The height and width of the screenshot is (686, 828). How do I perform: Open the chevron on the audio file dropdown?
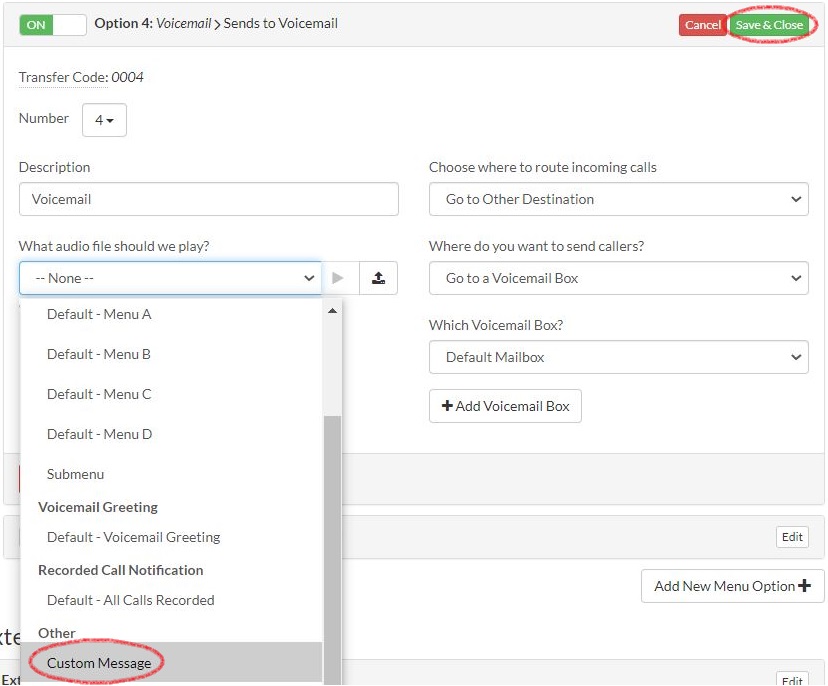(309, 278)
